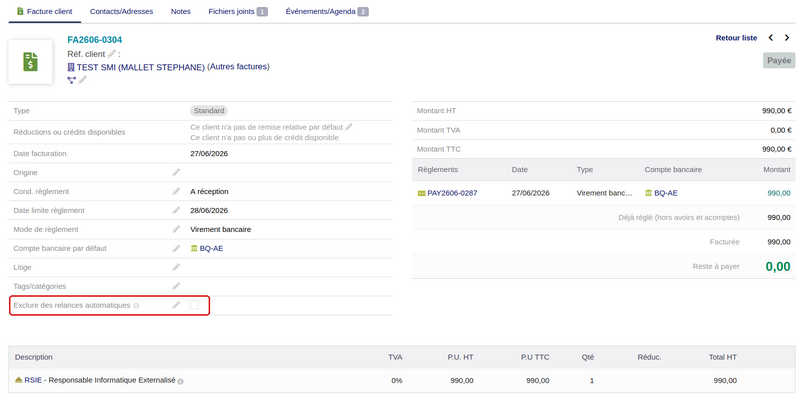The image size is (800, 400).
Task: Open RSIE product link
Action: tap(33, 380)
